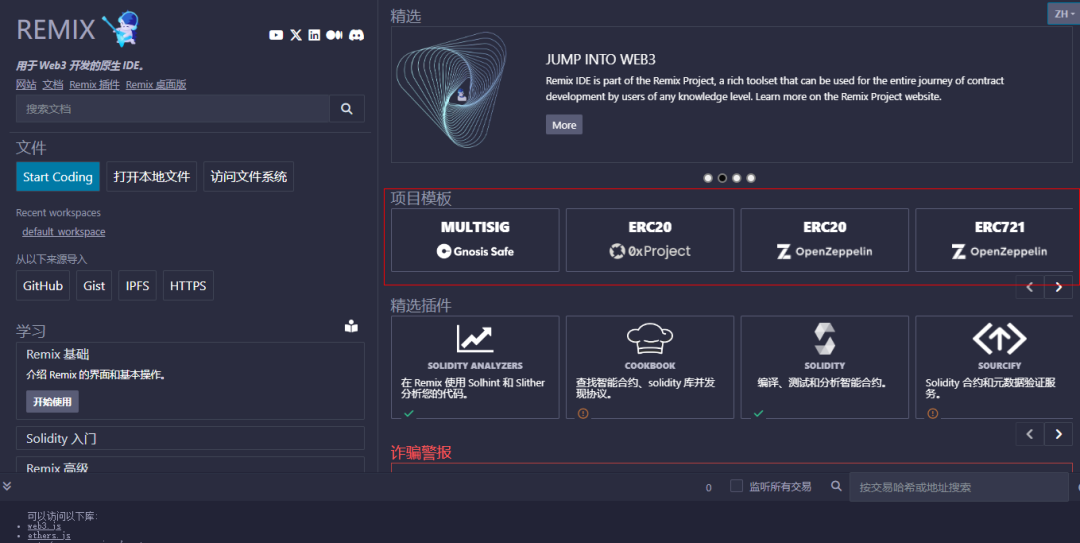The image size is (1080, 543).
Task: Import from IPFS button
Action: tap(138, 286)
